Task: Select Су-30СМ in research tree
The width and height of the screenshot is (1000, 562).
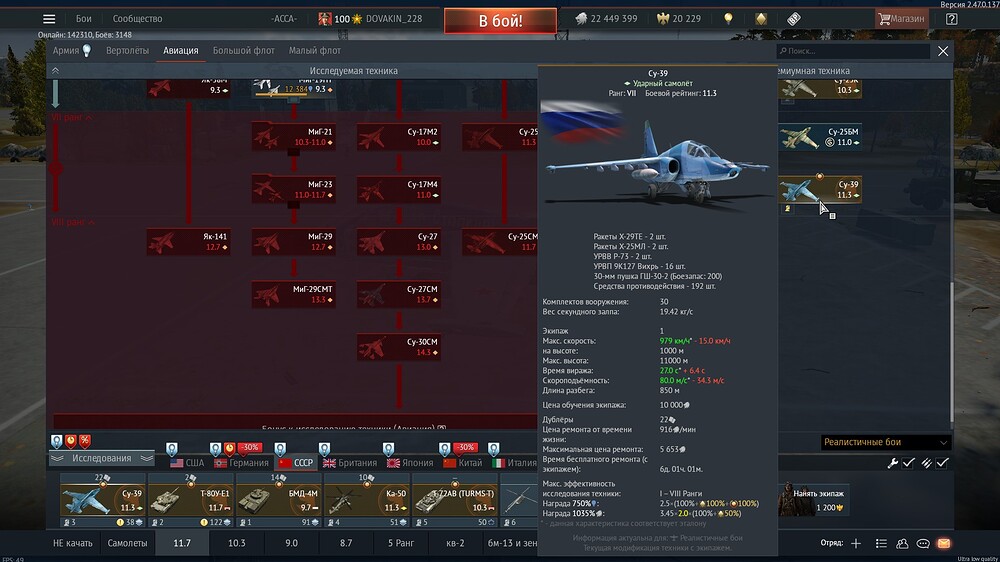Action: click(399, 348)
